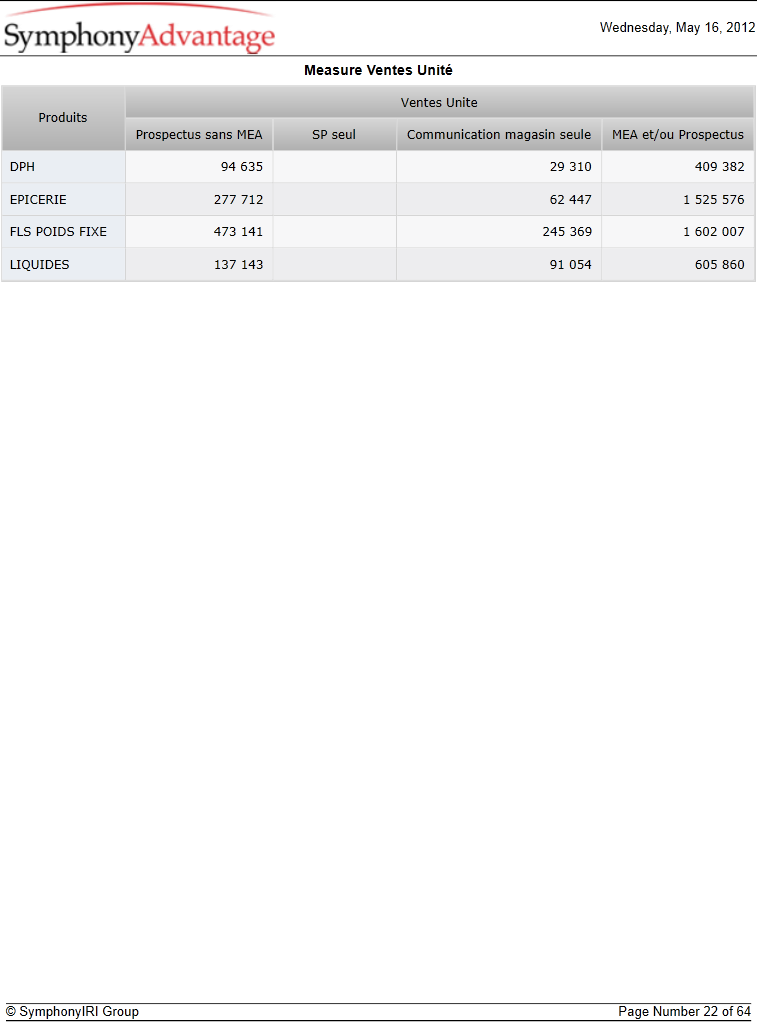Click the date Wednesday, May 16, 2012
The width and height of the screenshot is (757, 1027).
[x=677, y=28]
